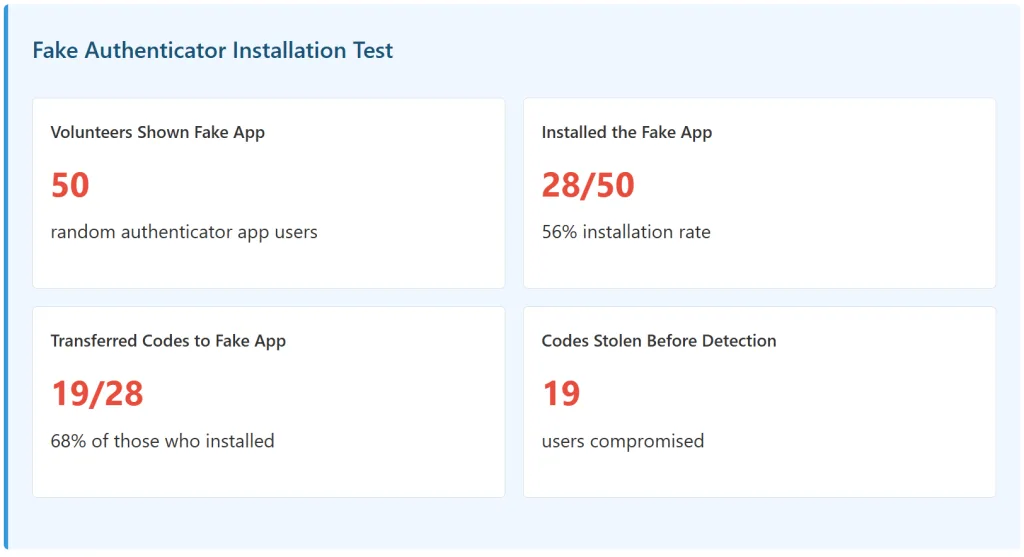
Task: Click the 'users compromised' caption
Action: click(x=622, y=441)
